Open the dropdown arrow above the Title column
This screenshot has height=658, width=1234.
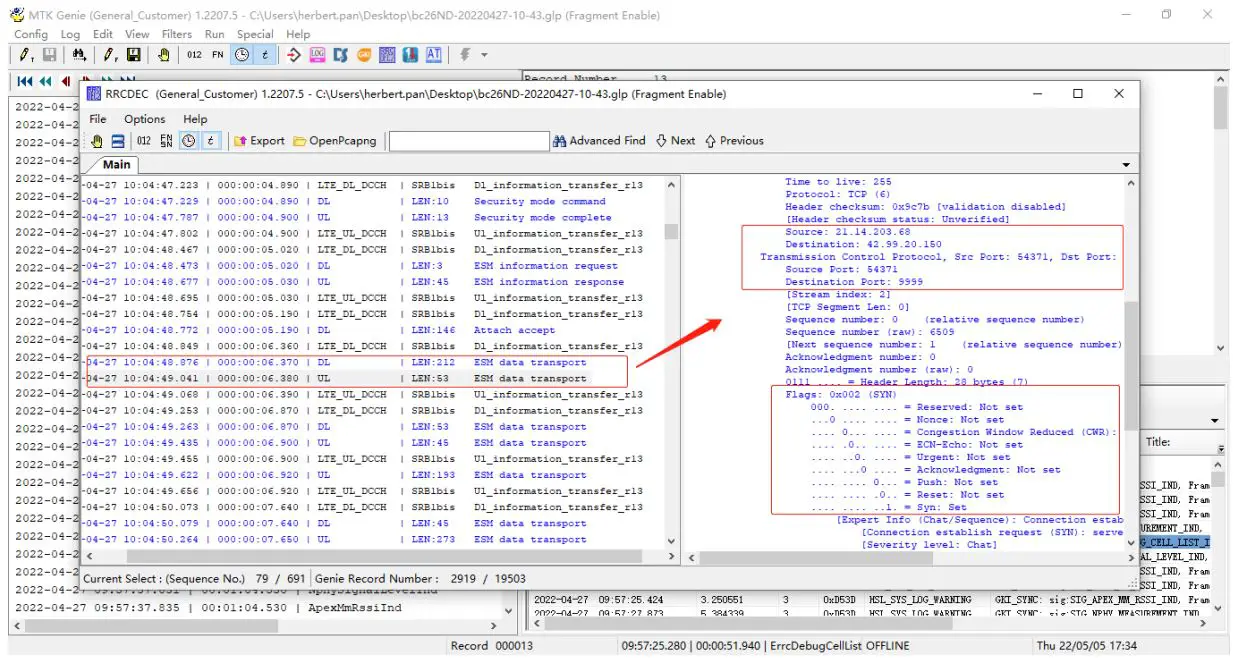pos(1215,421)
